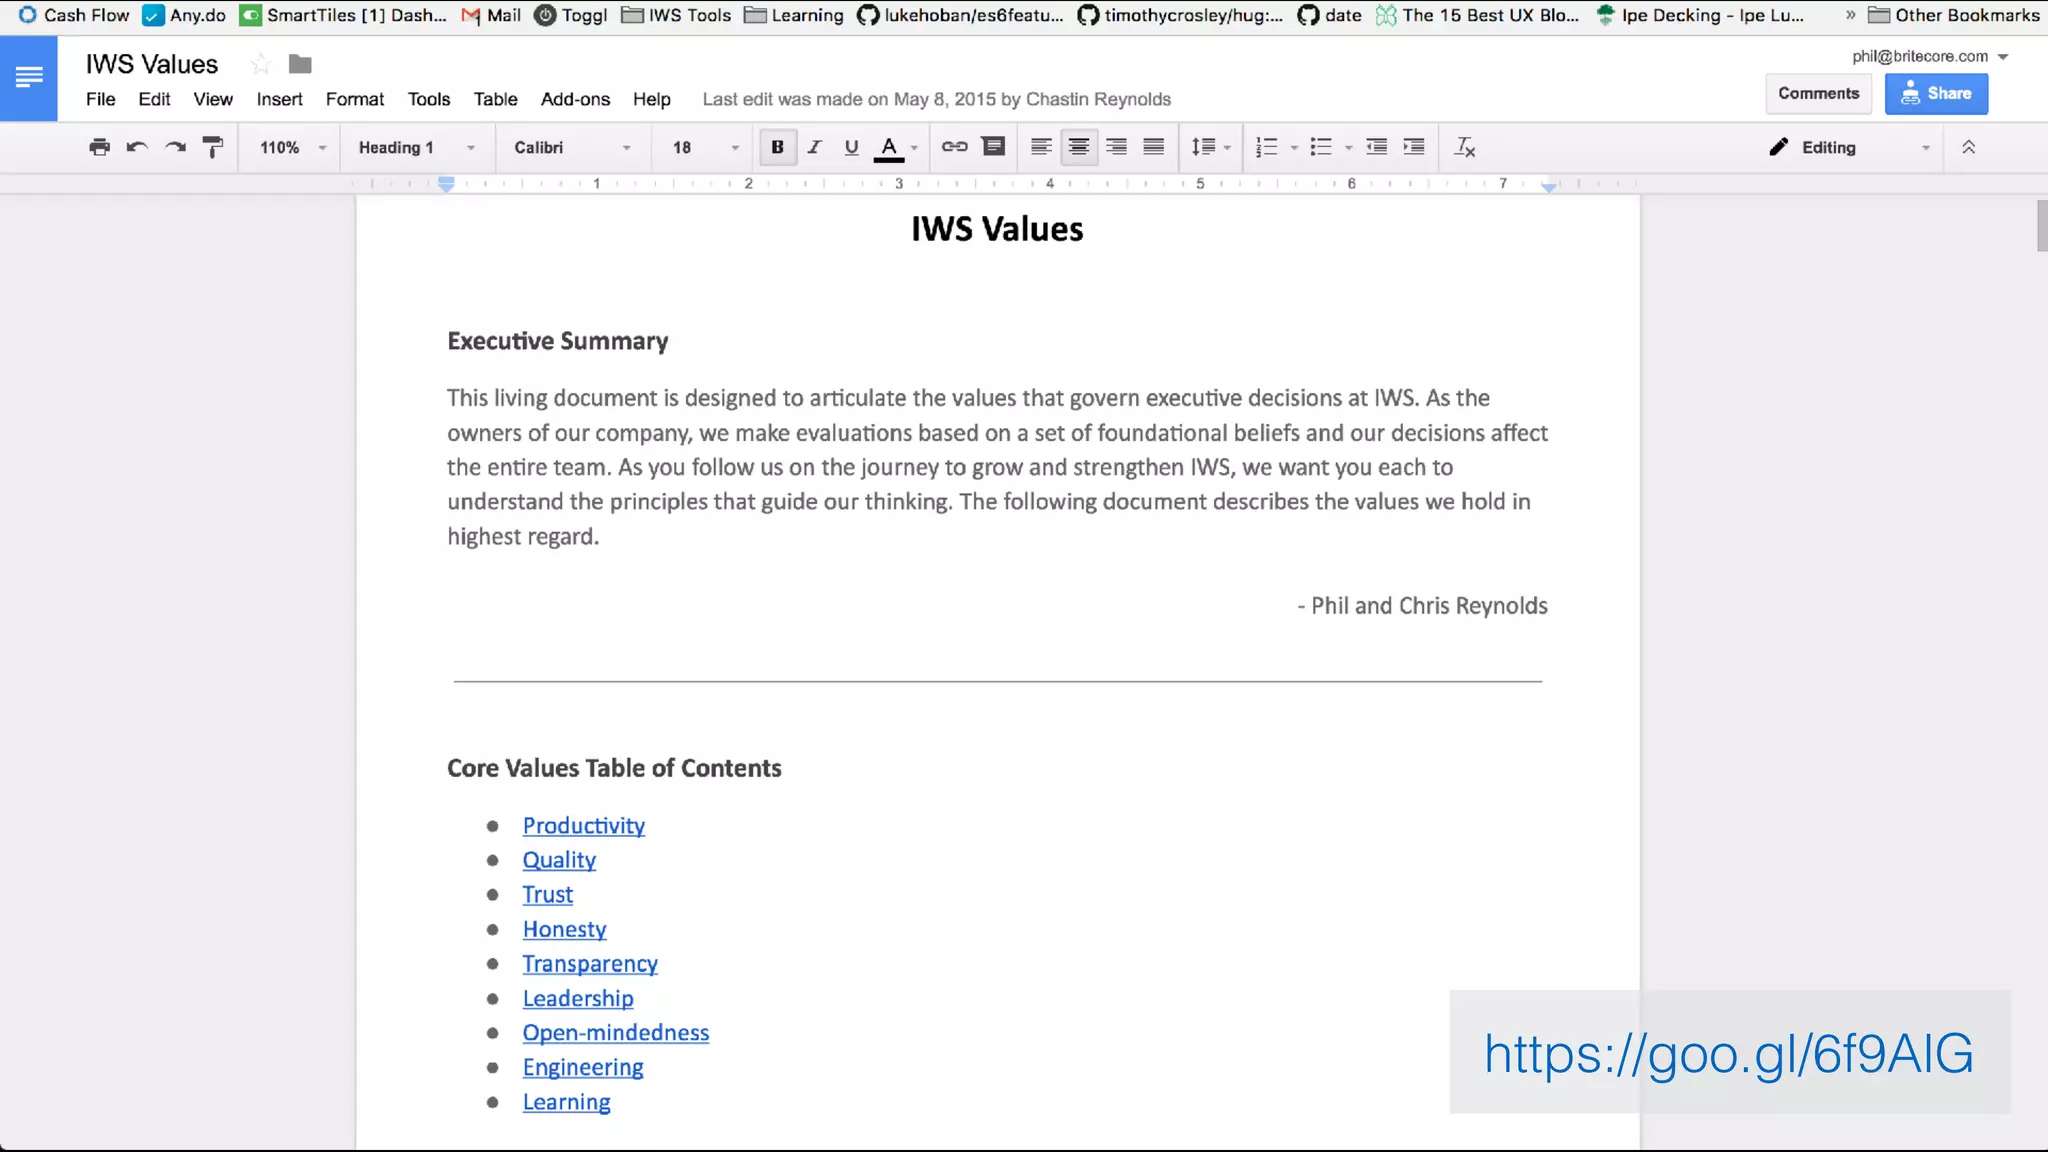Follow the Transparency contents link
Viewport: 2048px width, 1152px height.
click(x=590, y=964)
